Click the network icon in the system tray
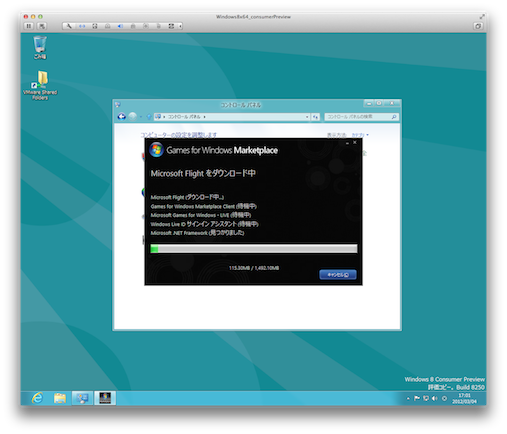This screenshot has height=434, width=507. [426, 398]
